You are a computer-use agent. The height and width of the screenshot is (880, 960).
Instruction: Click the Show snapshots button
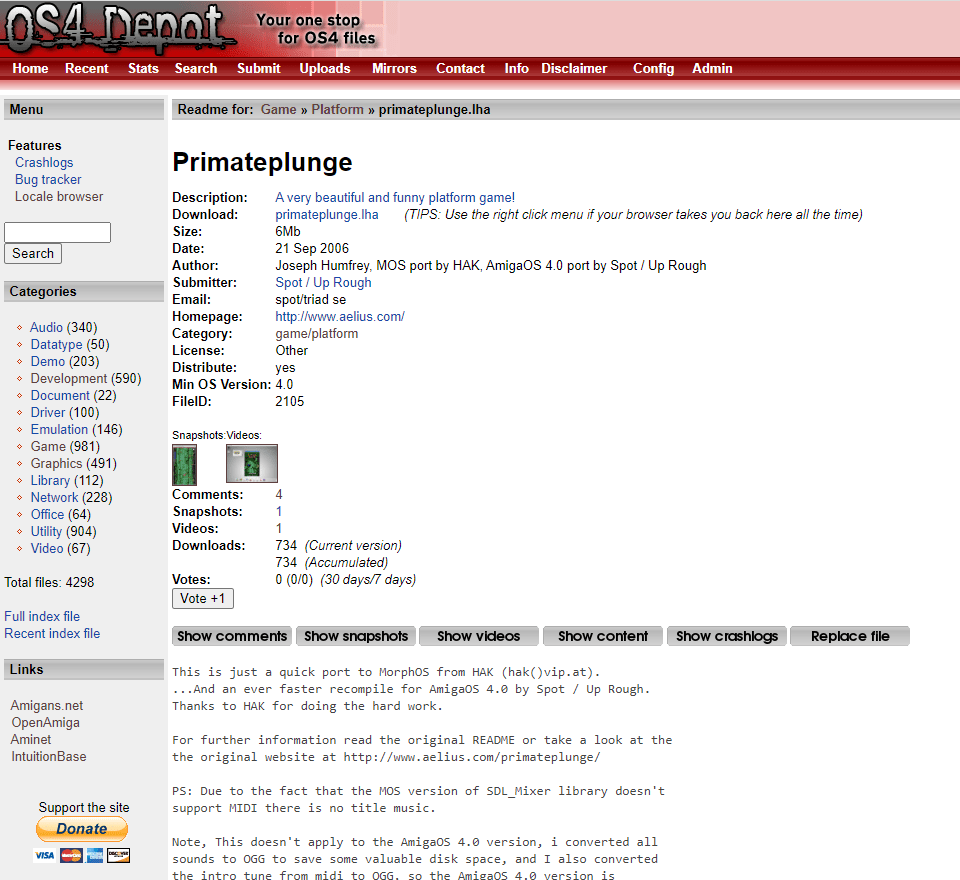pos(356,636)
